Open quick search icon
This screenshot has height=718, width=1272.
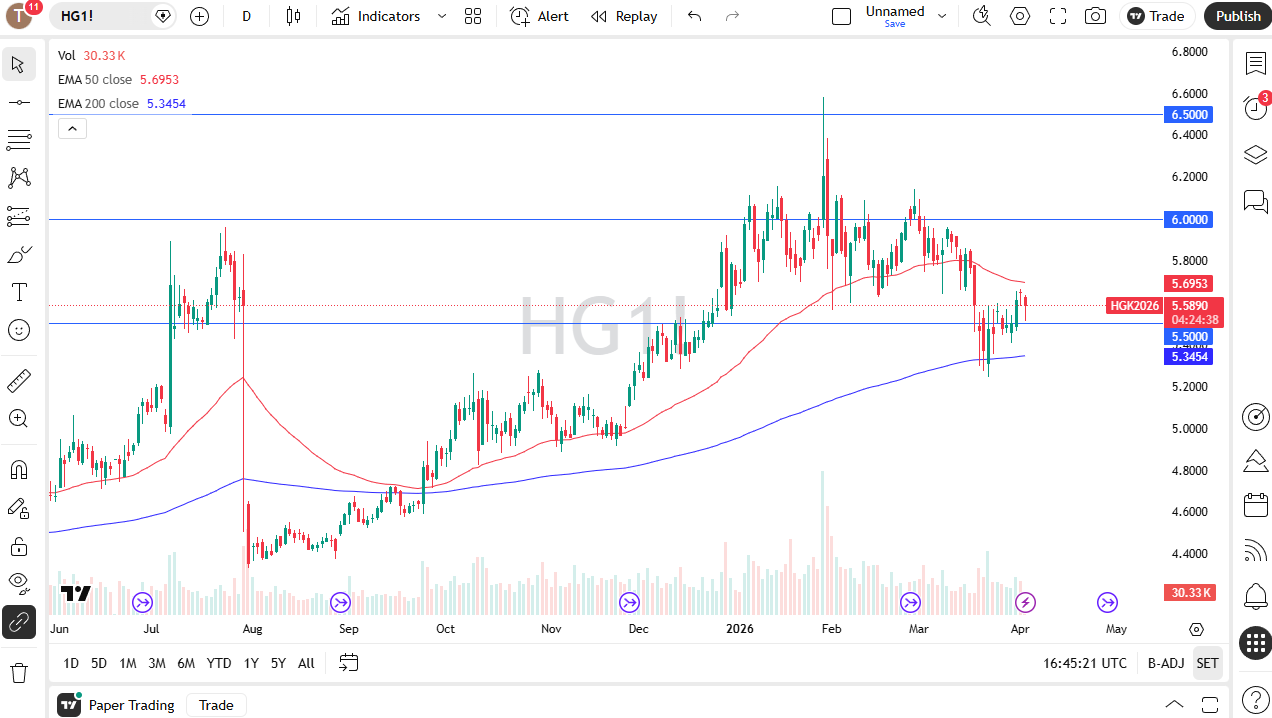pyautogui.click(x=981, y=16)
